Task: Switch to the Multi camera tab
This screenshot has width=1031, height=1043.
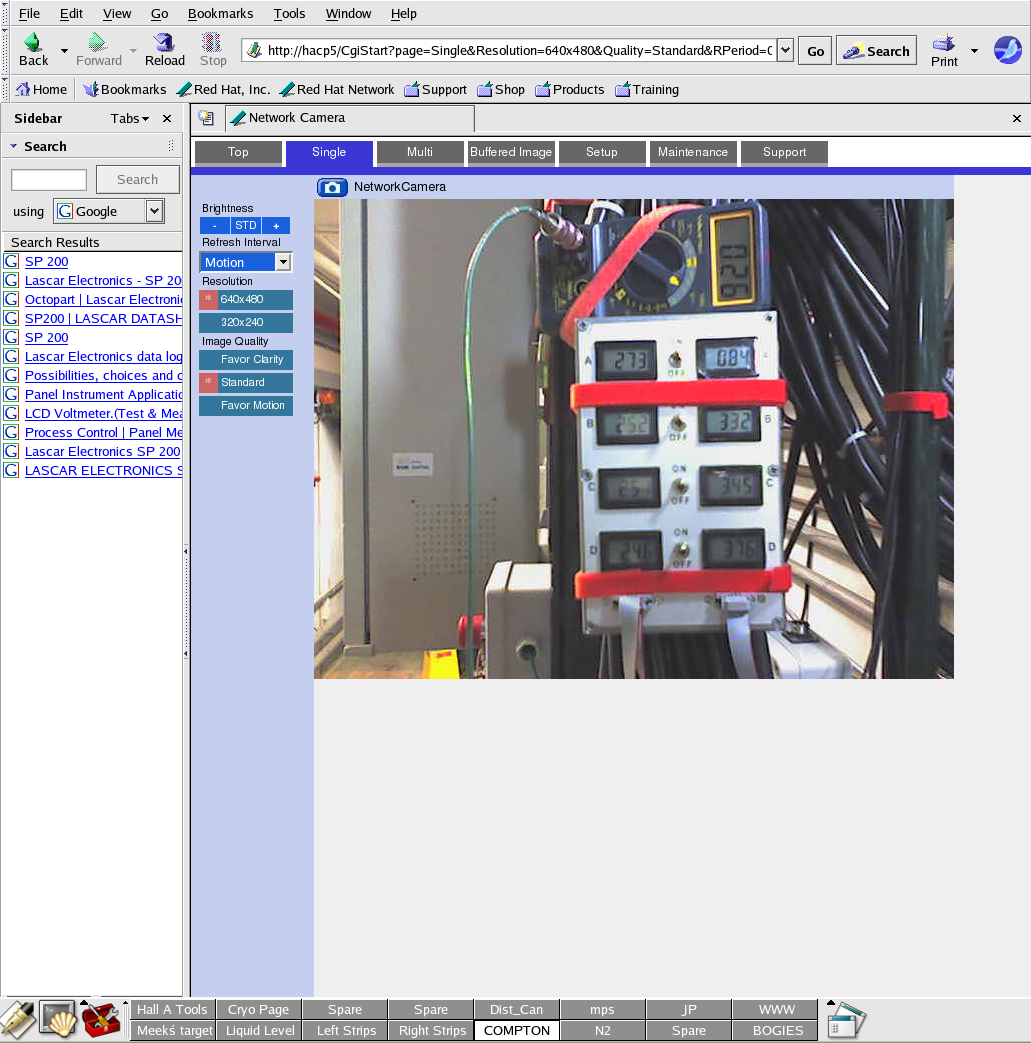Action: (x=420, y=152)
